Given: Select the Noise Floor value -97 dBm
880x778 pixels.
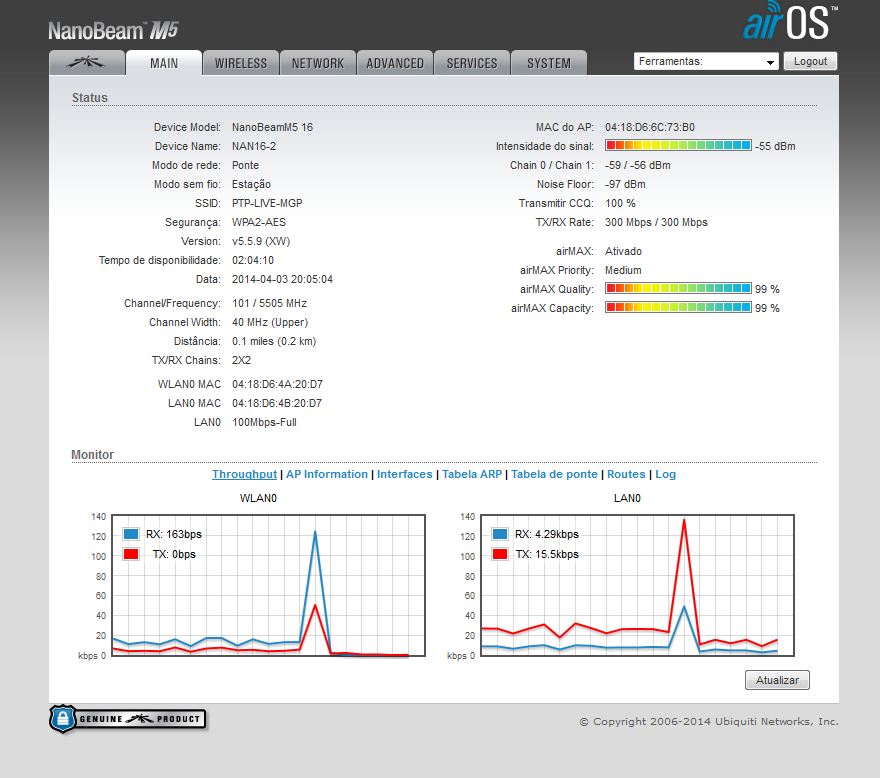Looking at the screenshot, I should (x=625, y=184).
